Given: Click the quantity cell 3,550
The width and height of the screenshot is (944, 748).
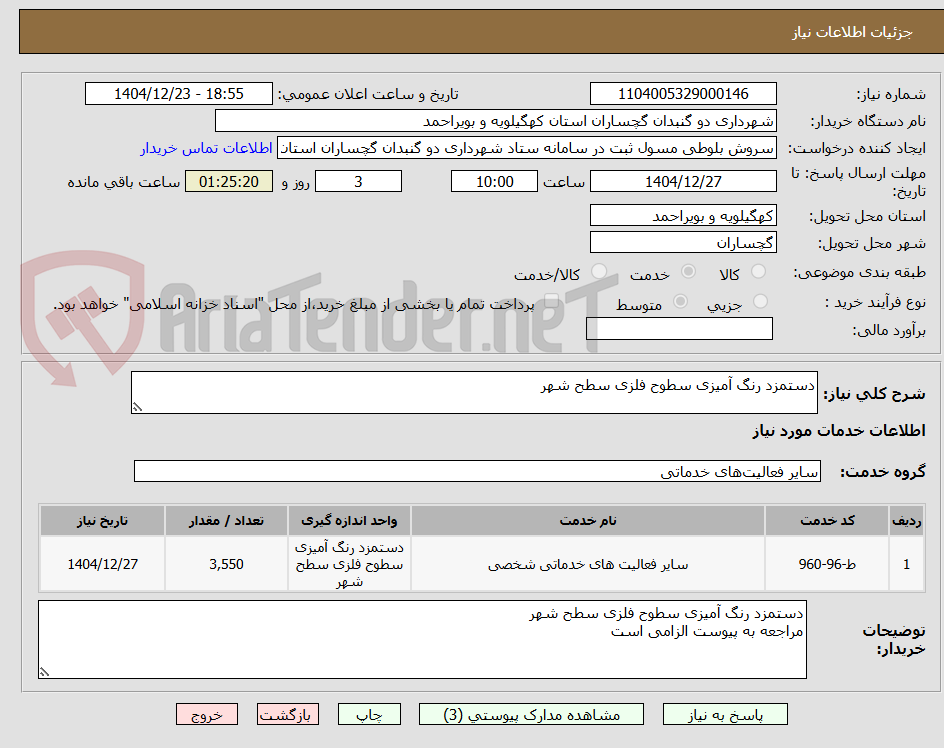Looking at the screenshot, I should point(226,564).
